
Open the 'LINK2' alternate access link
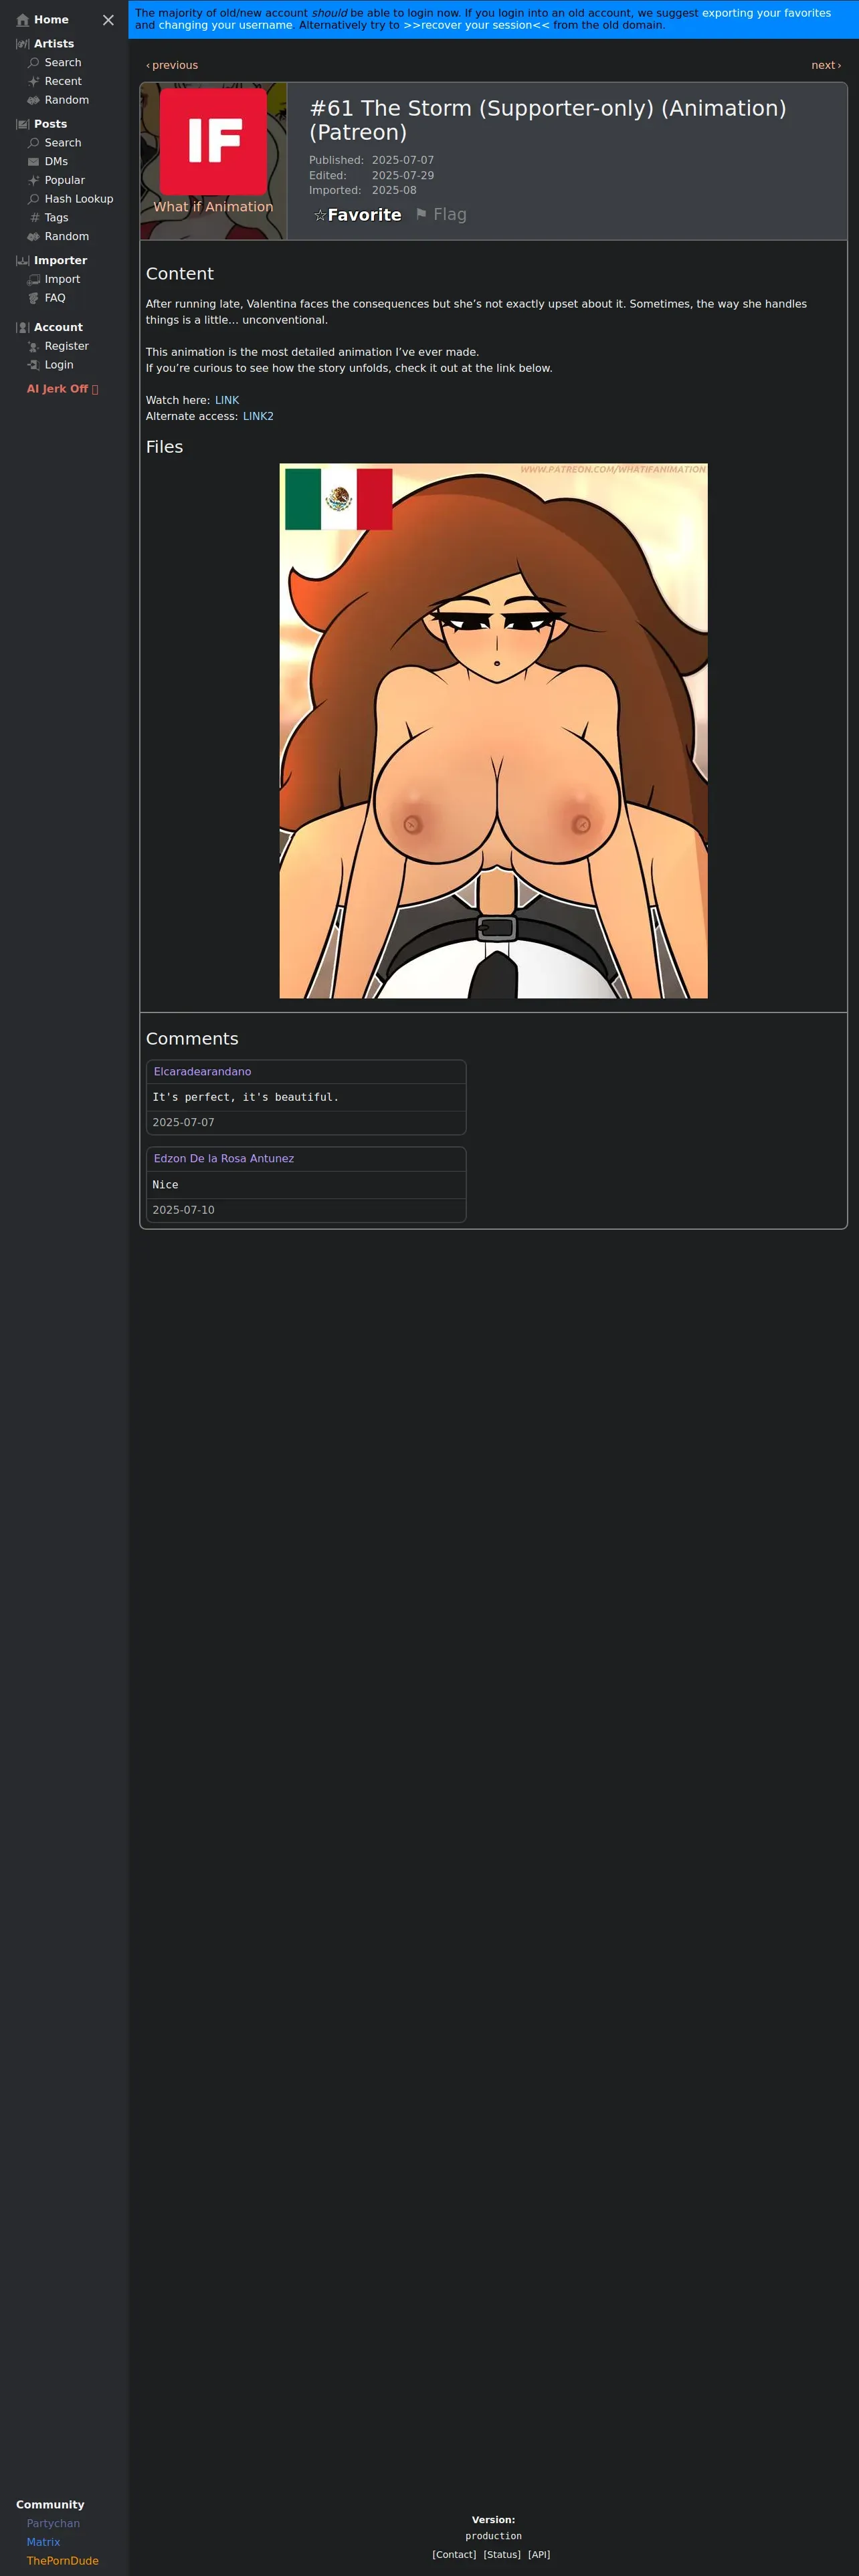[x=258, y=416]
